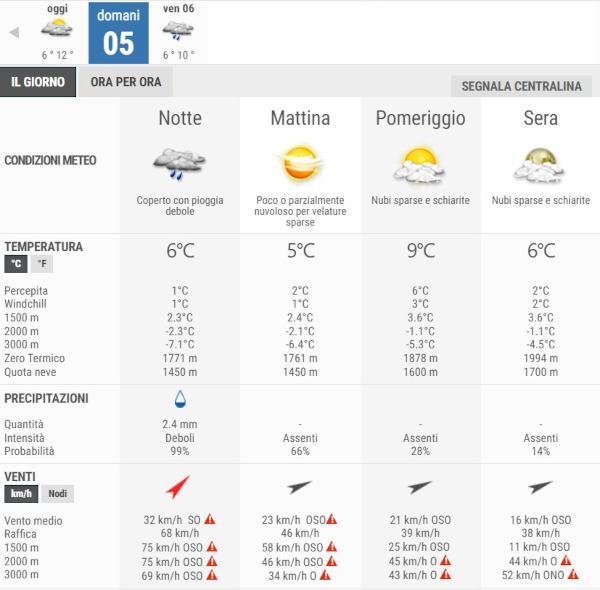Open the ven 06 forecast day

pos(178,32)
